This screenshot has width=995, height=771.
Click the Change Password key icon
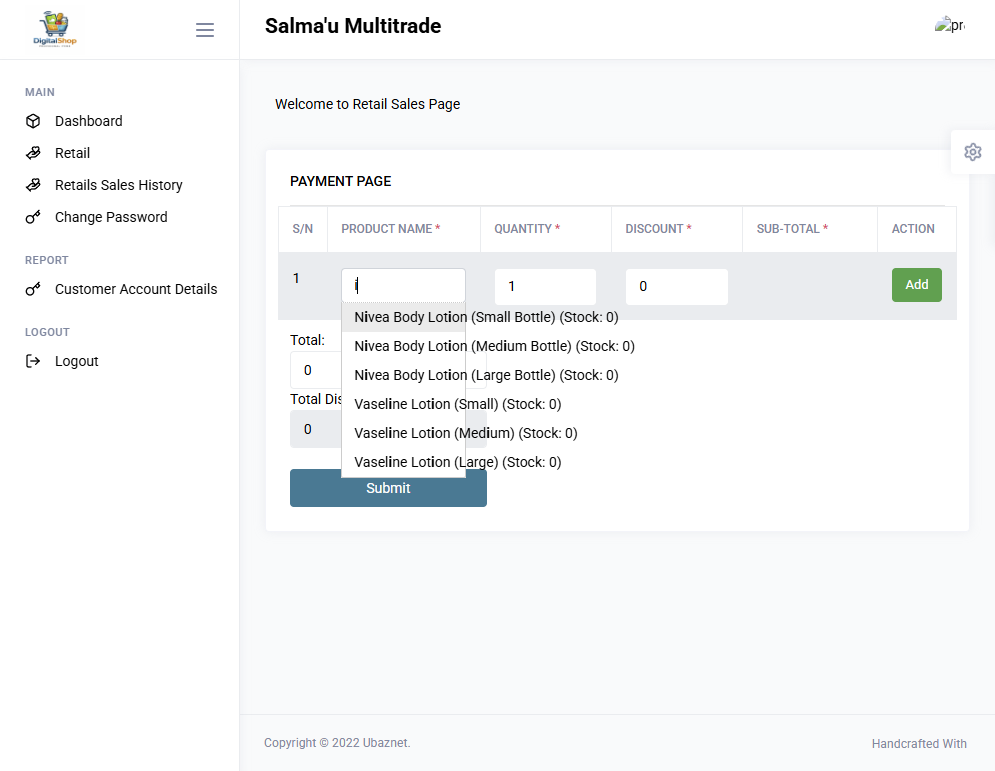pos(33,217)
